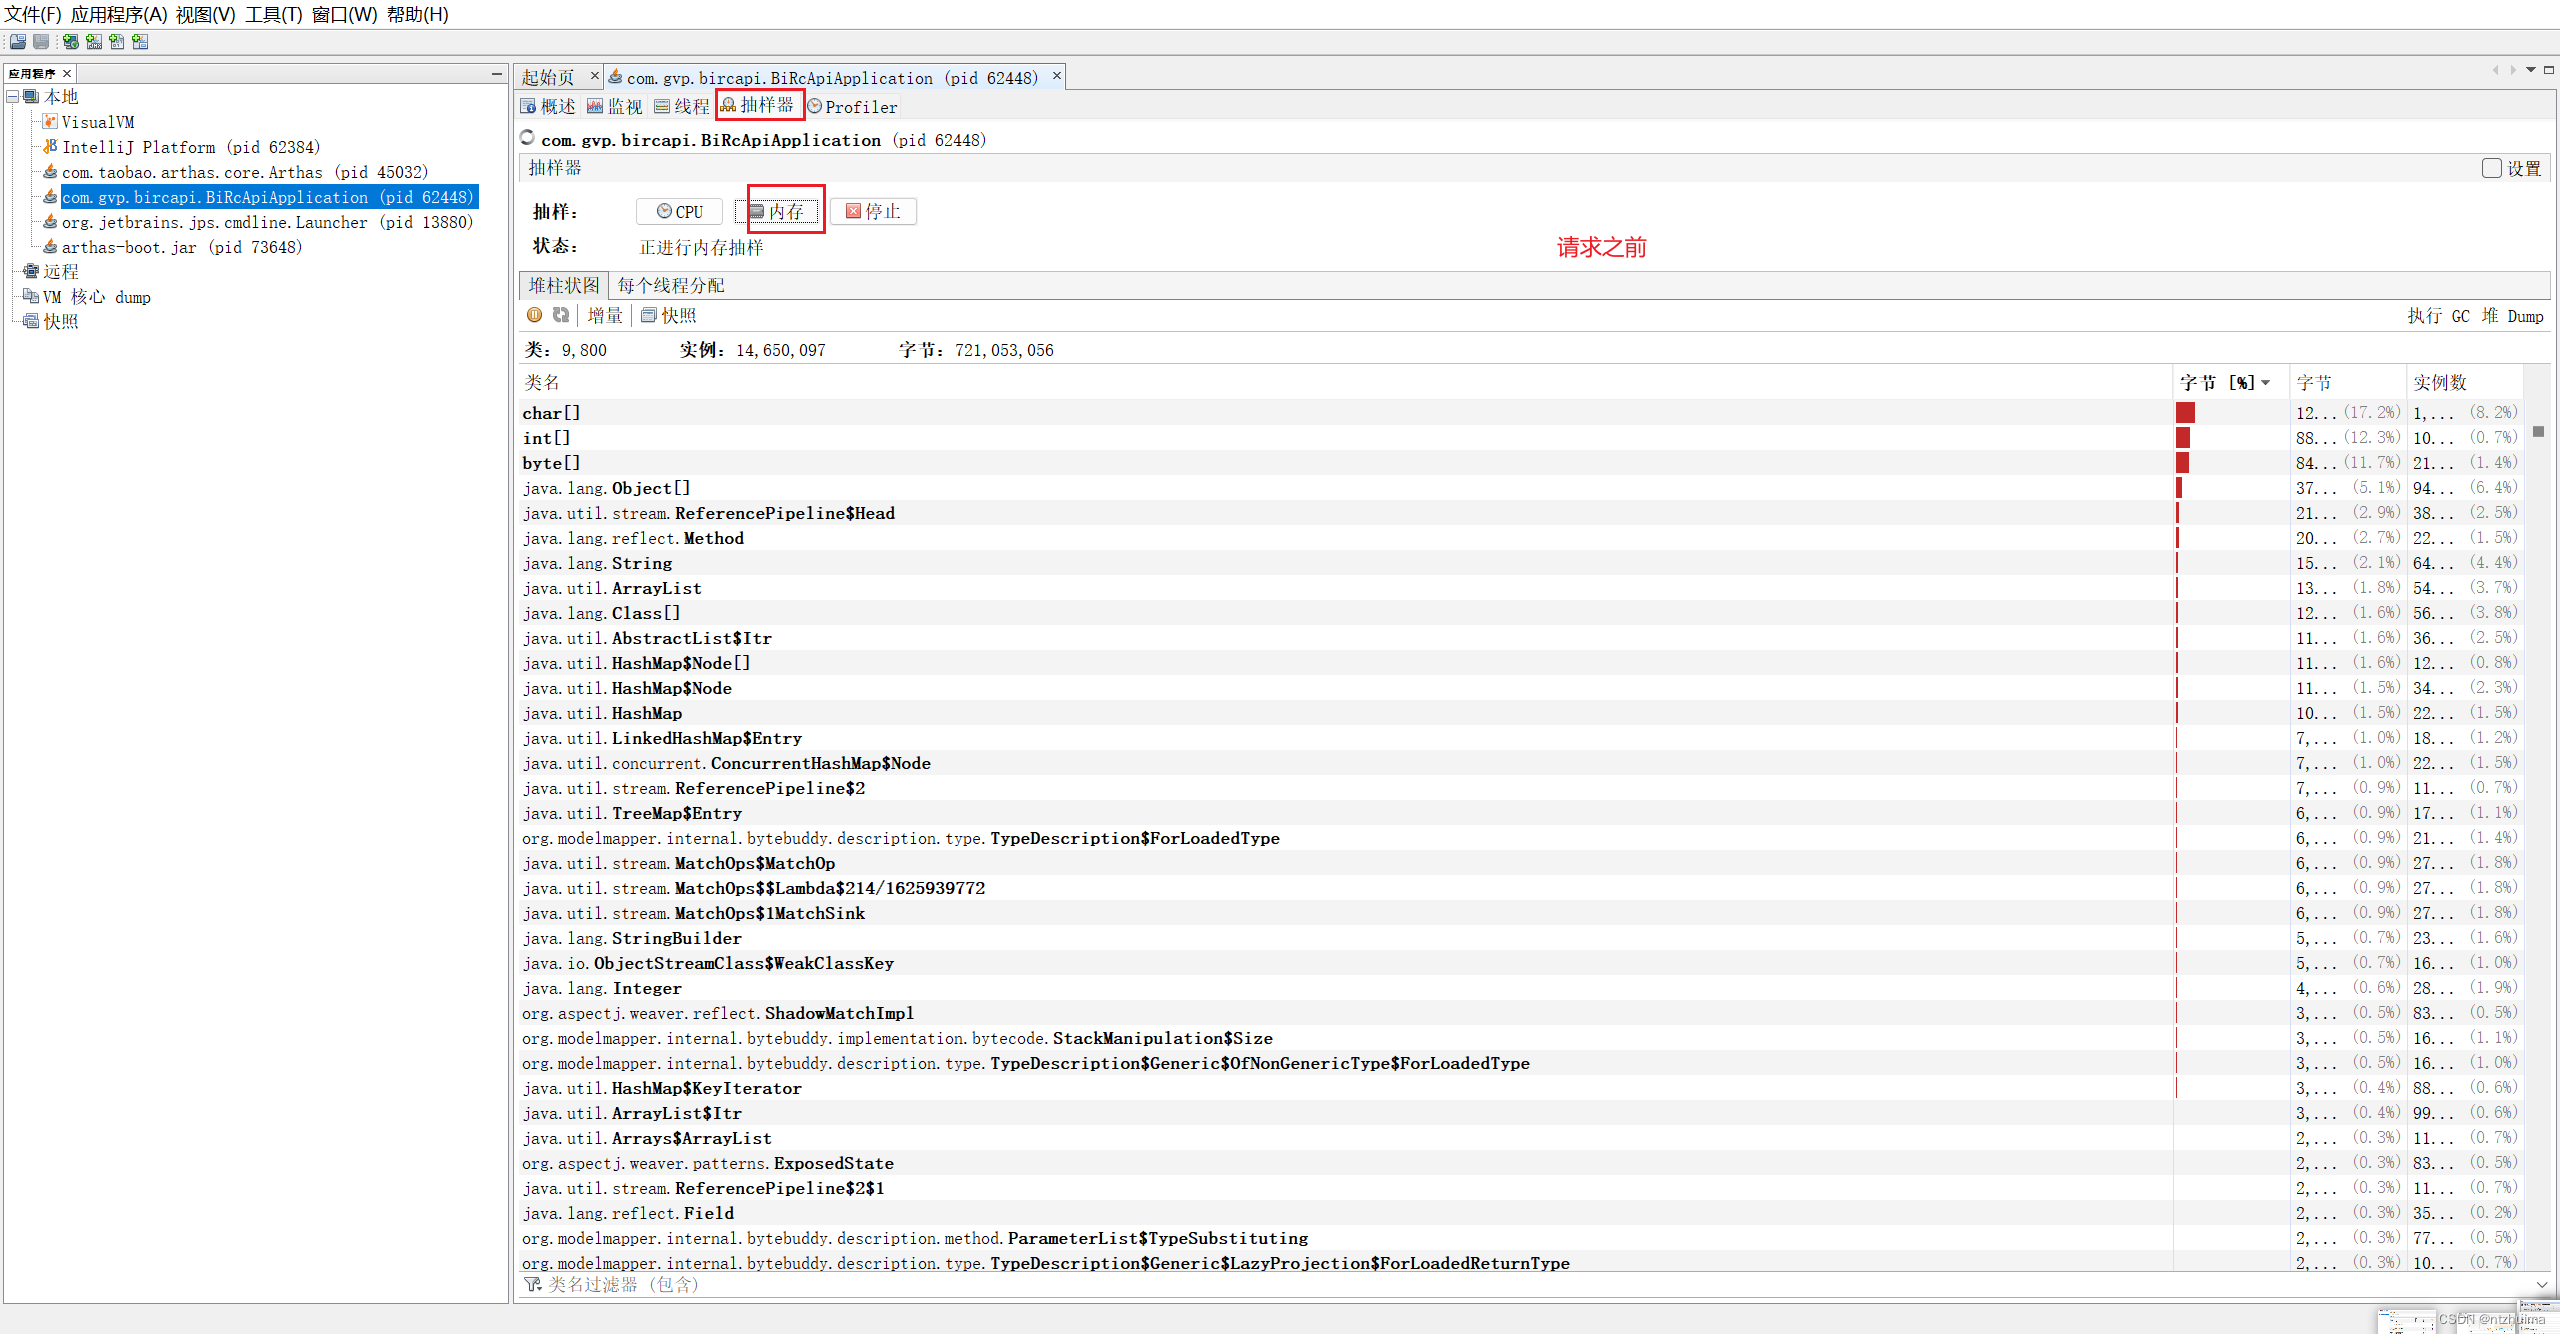Collapse the 本地 tree node
This screenshot has width=2560, height=1334.
coord(13,97)
